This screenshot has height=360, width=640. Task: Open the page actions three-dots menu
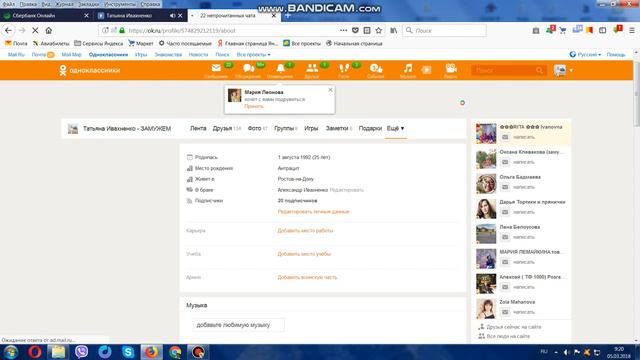pos(343,31)
